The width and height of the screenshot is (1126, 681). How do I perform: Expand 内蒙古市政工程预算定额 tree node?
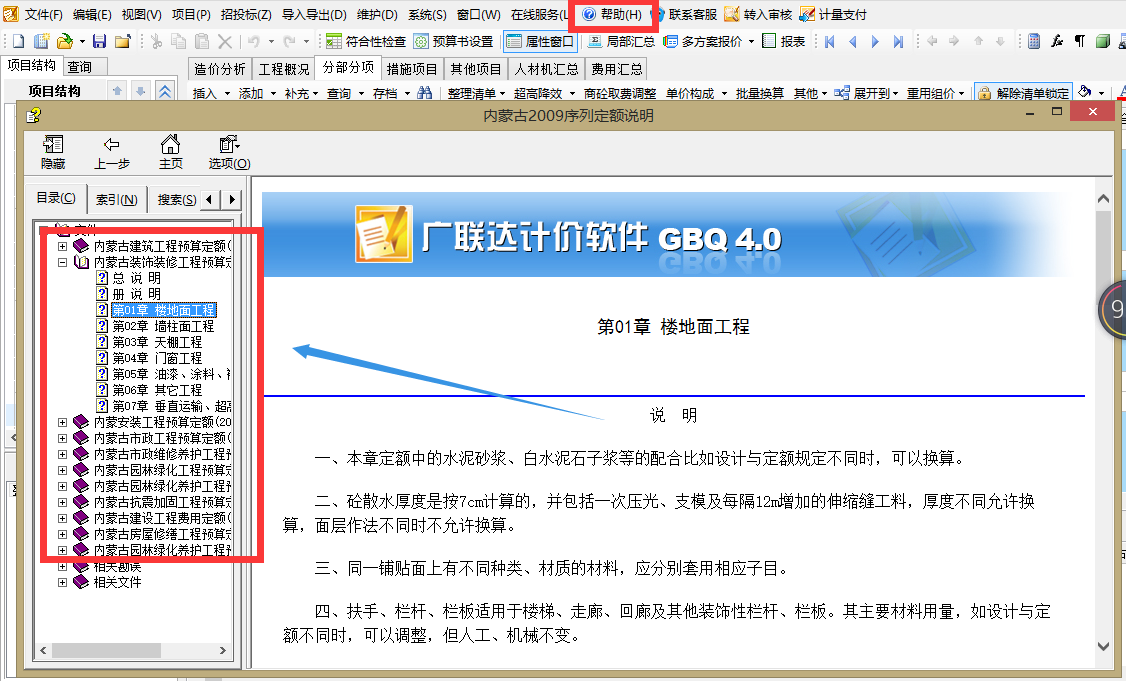click(x=62, y=438)
